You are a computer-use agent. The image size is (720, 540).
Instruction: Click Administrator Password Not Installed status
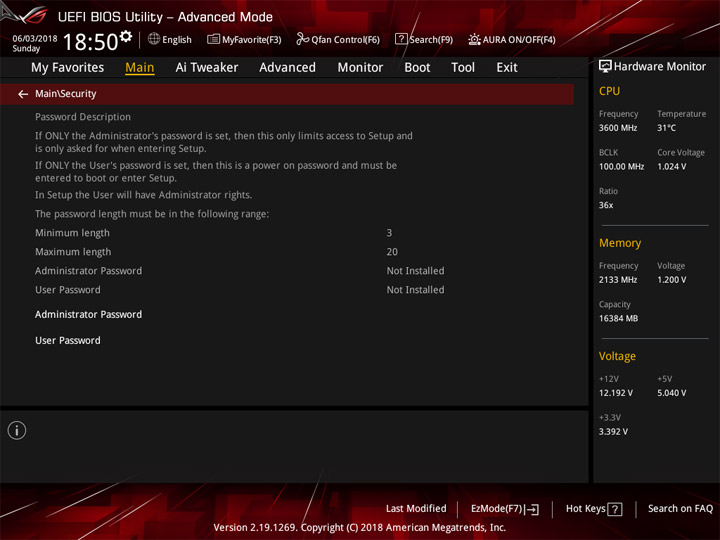(x=416, y=271)
